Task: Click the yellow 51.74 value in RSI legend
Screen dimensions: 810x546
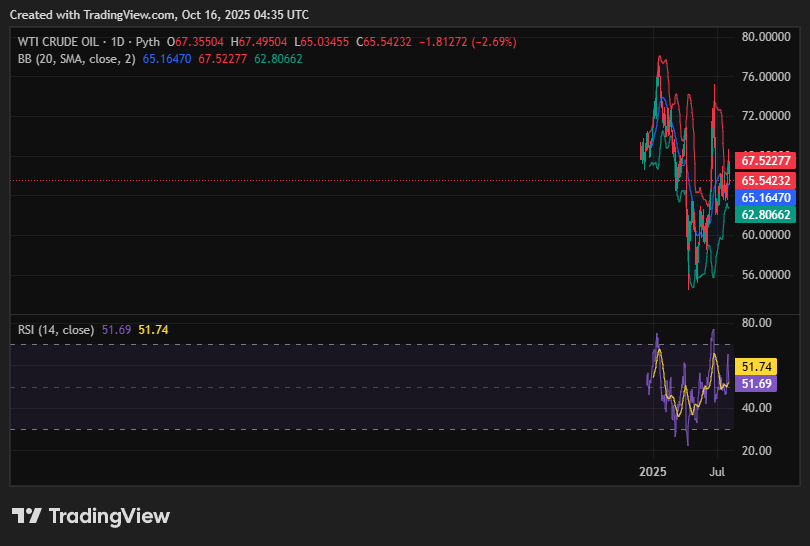Action: tap(153, 329)
